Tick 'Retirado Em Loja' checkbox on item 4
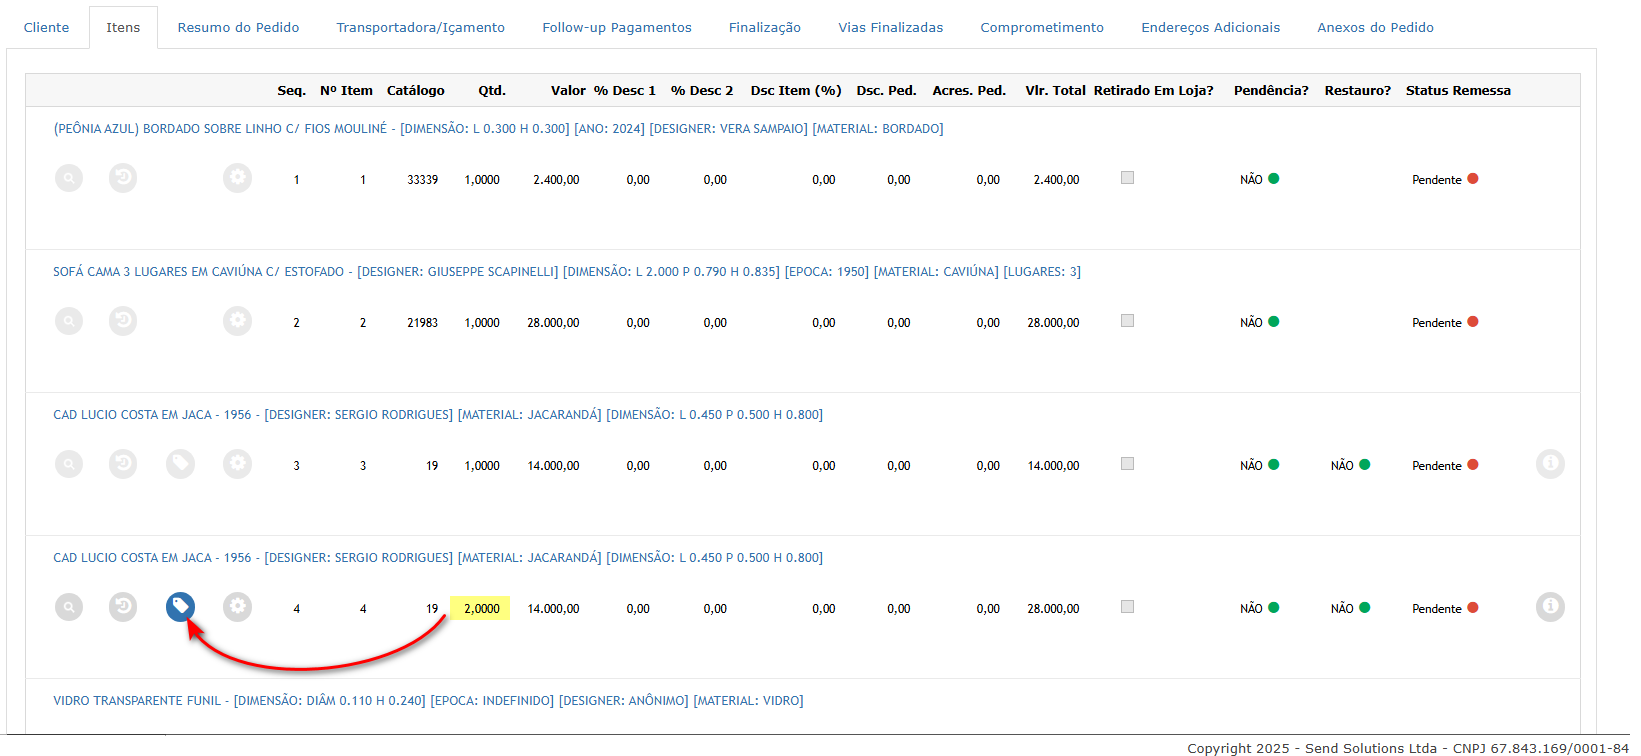Image resolution: width=1641 pixels, height=756 pixels. point(1127,607)
